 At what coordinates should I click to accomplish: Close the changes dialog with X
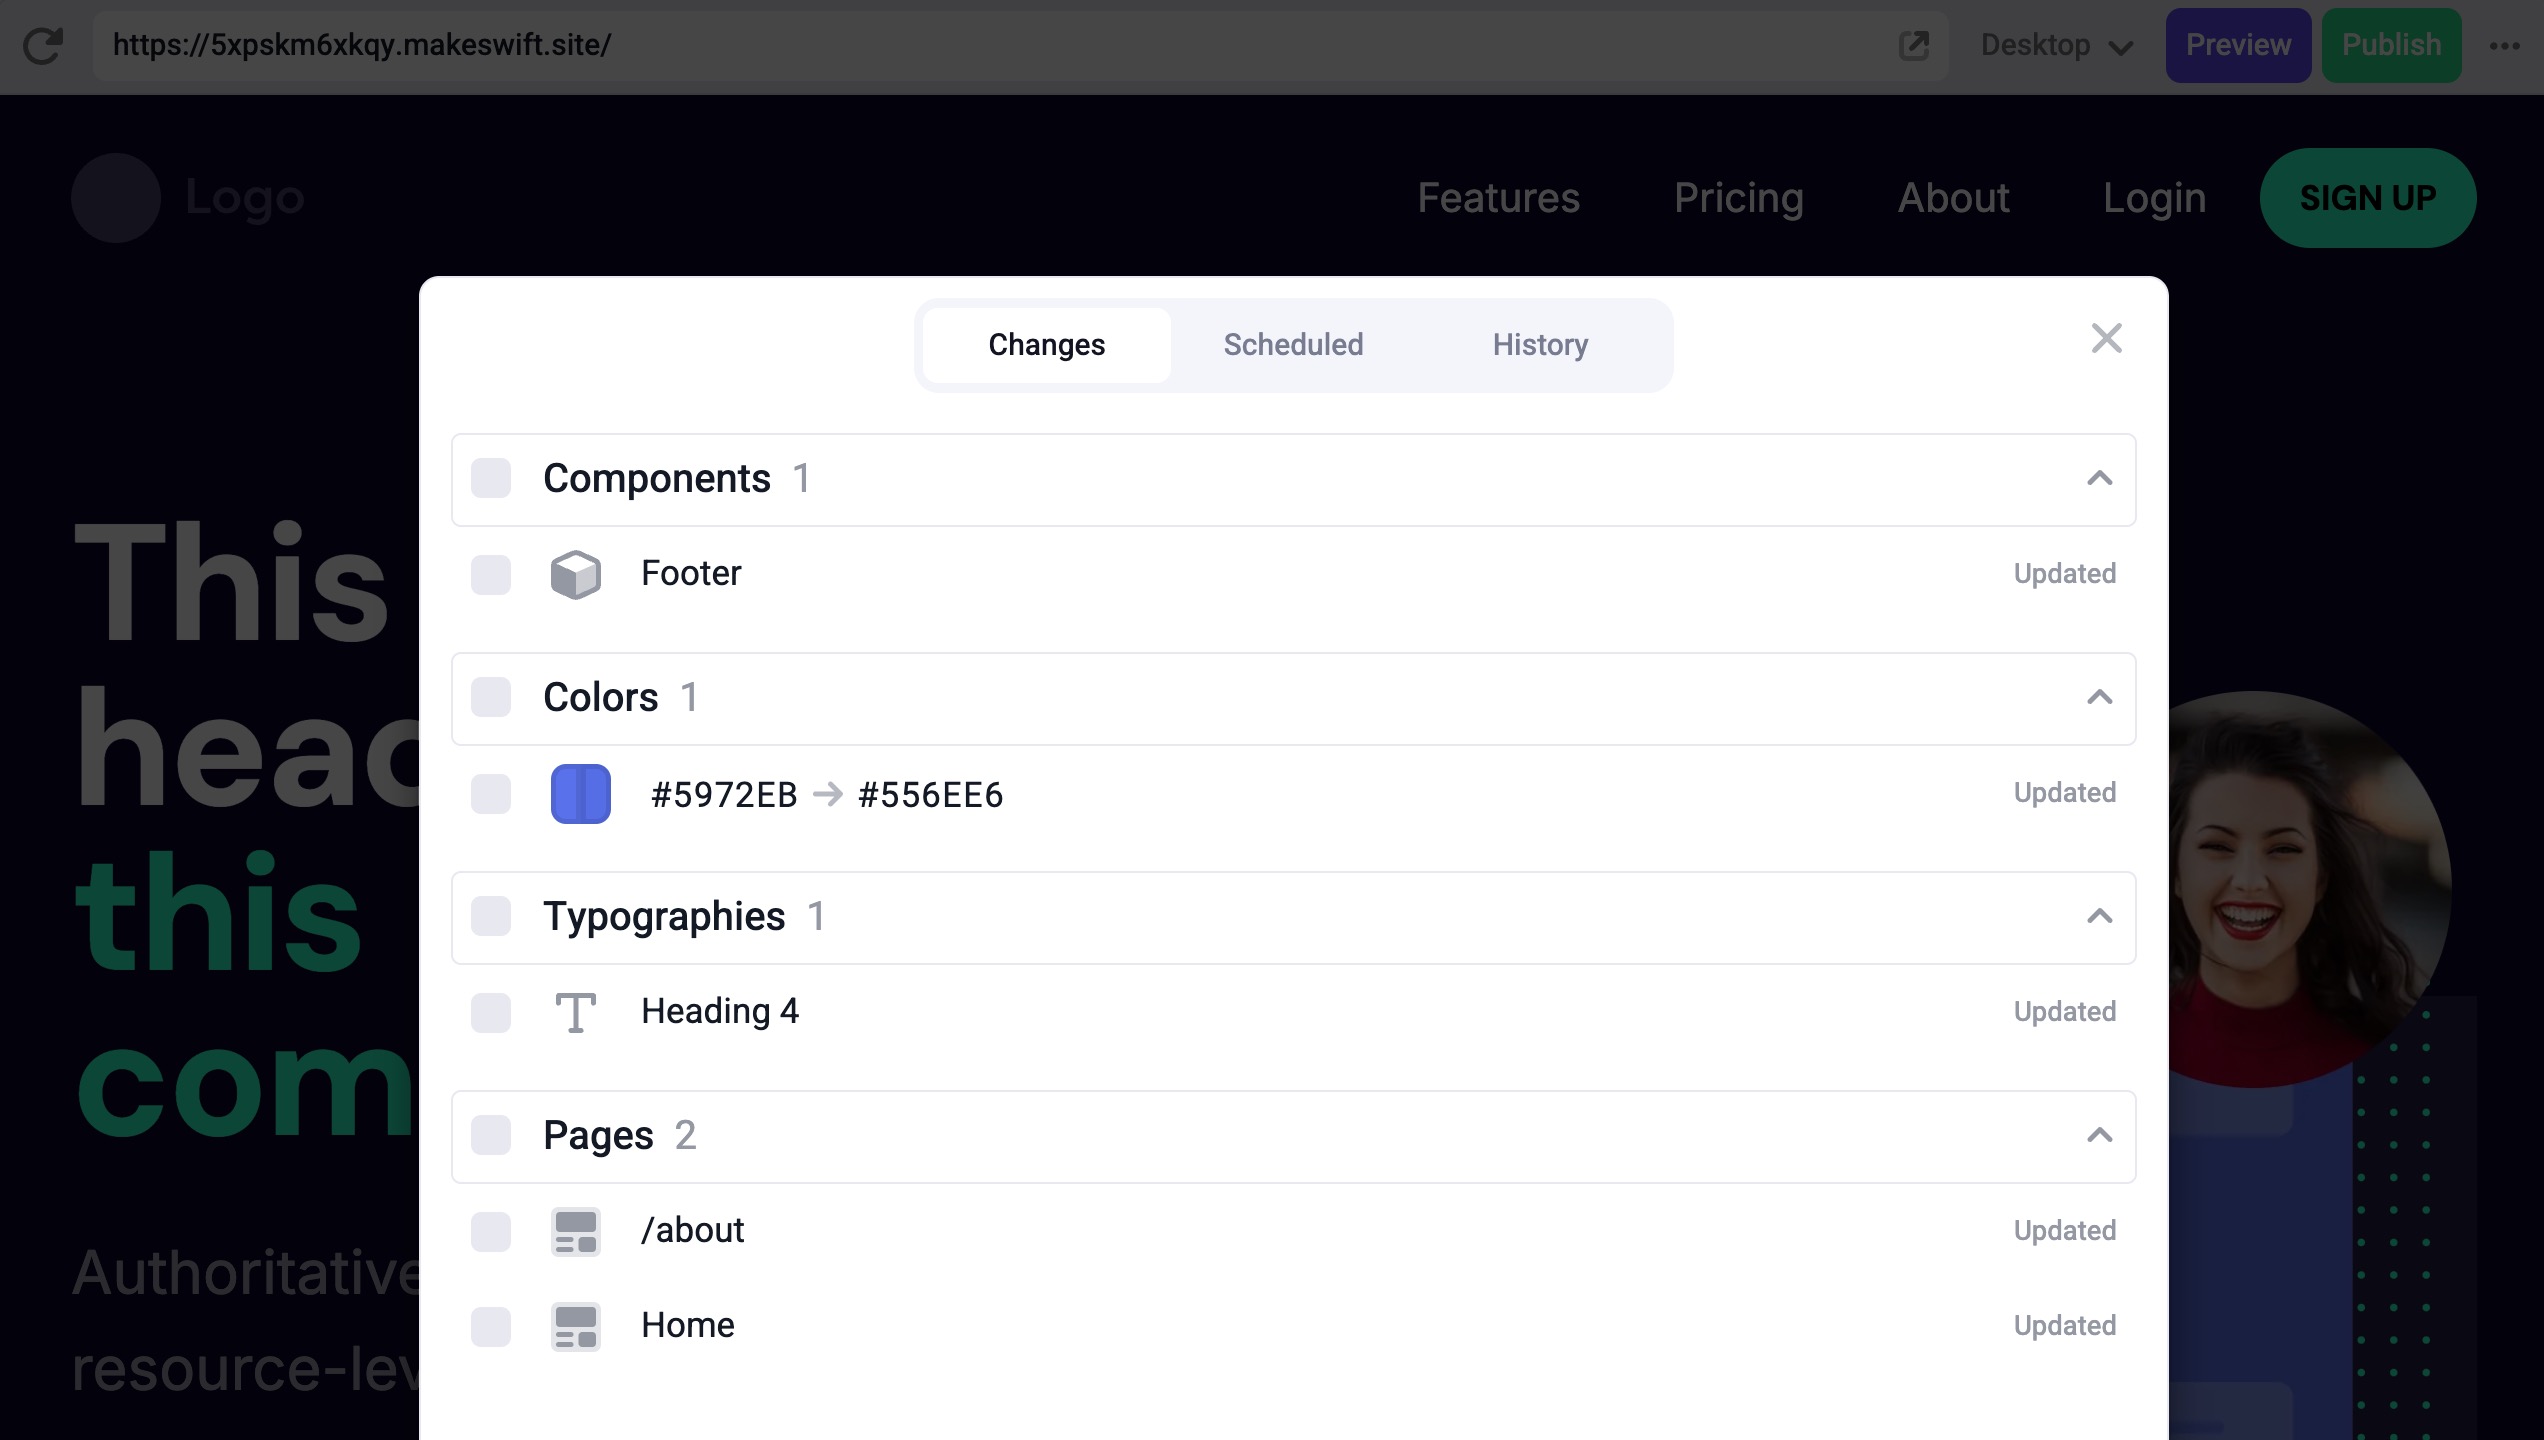[2106, 339]
